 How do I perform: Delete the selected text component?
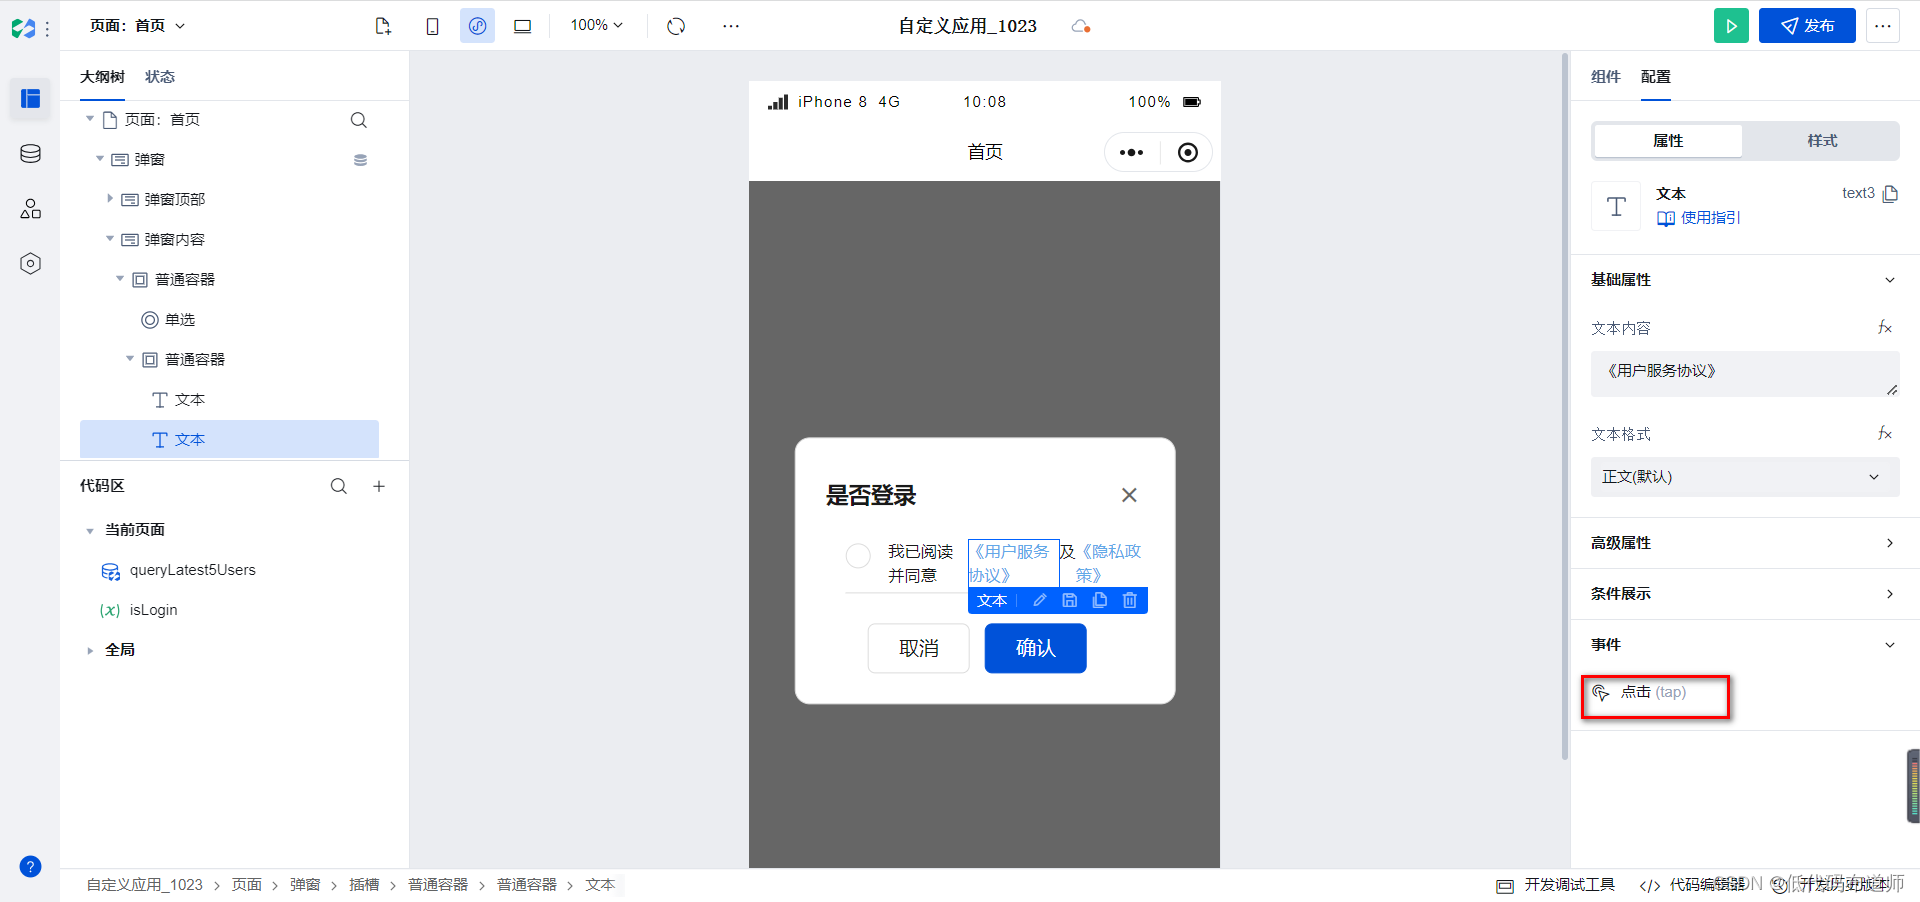click(1130, 600)
